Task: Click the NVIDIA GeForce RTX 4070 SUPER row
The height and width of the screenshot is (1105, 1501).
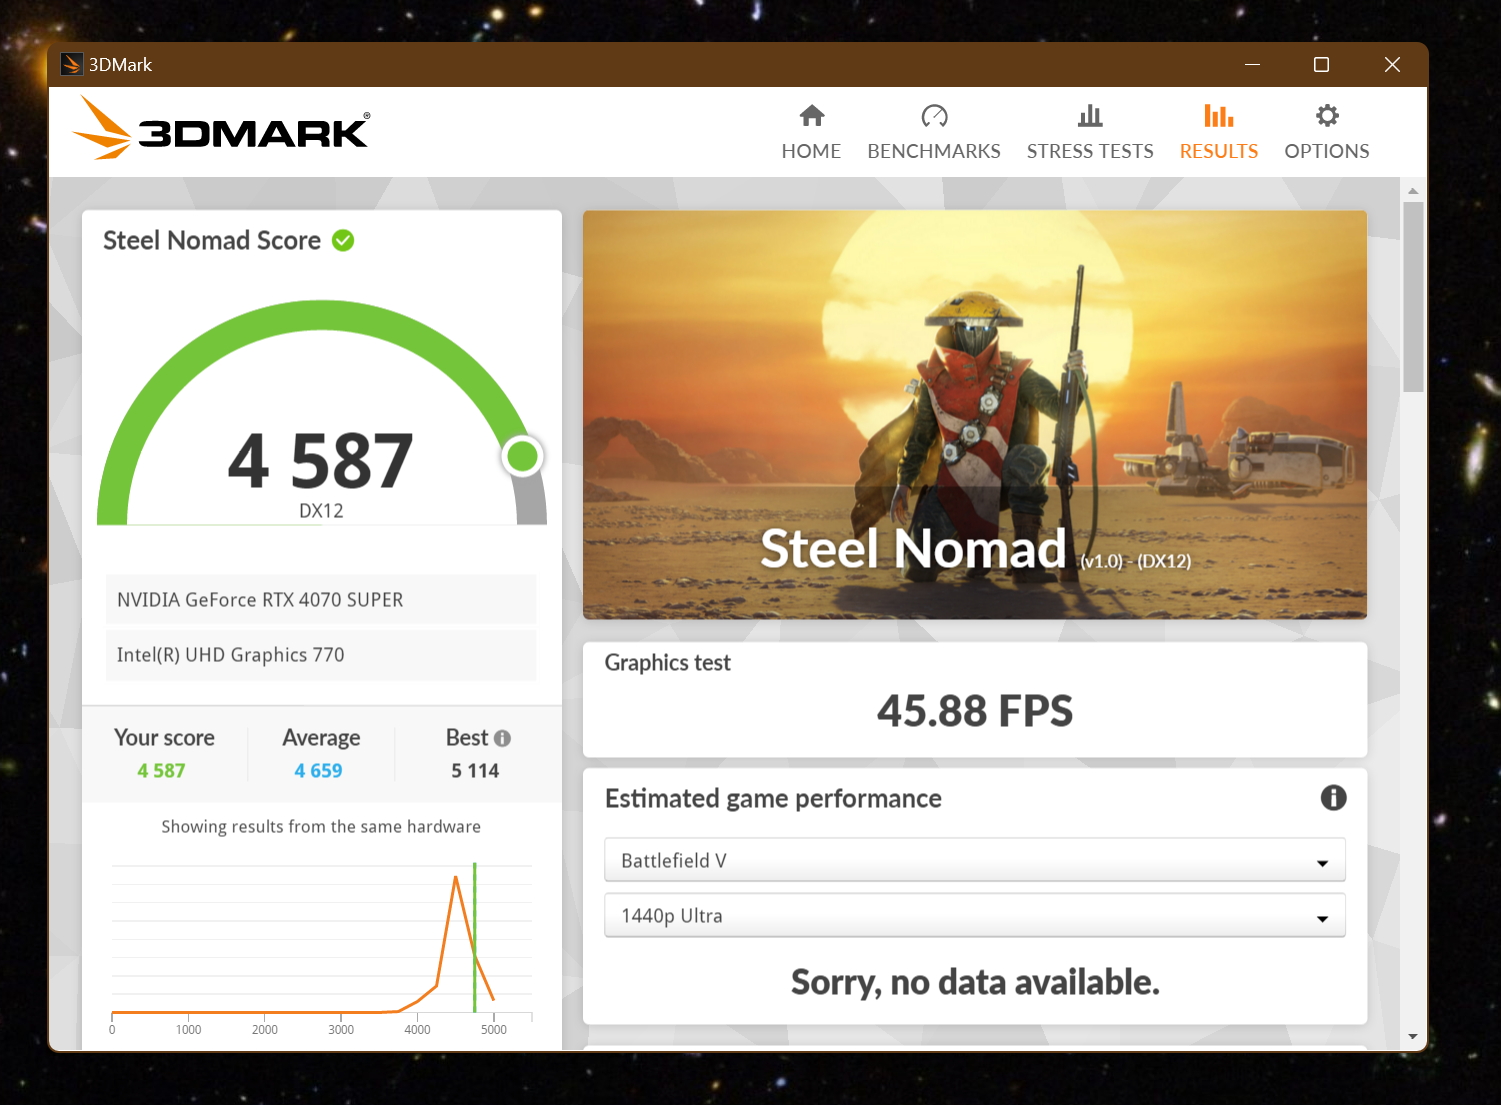Action: (321, 599)
